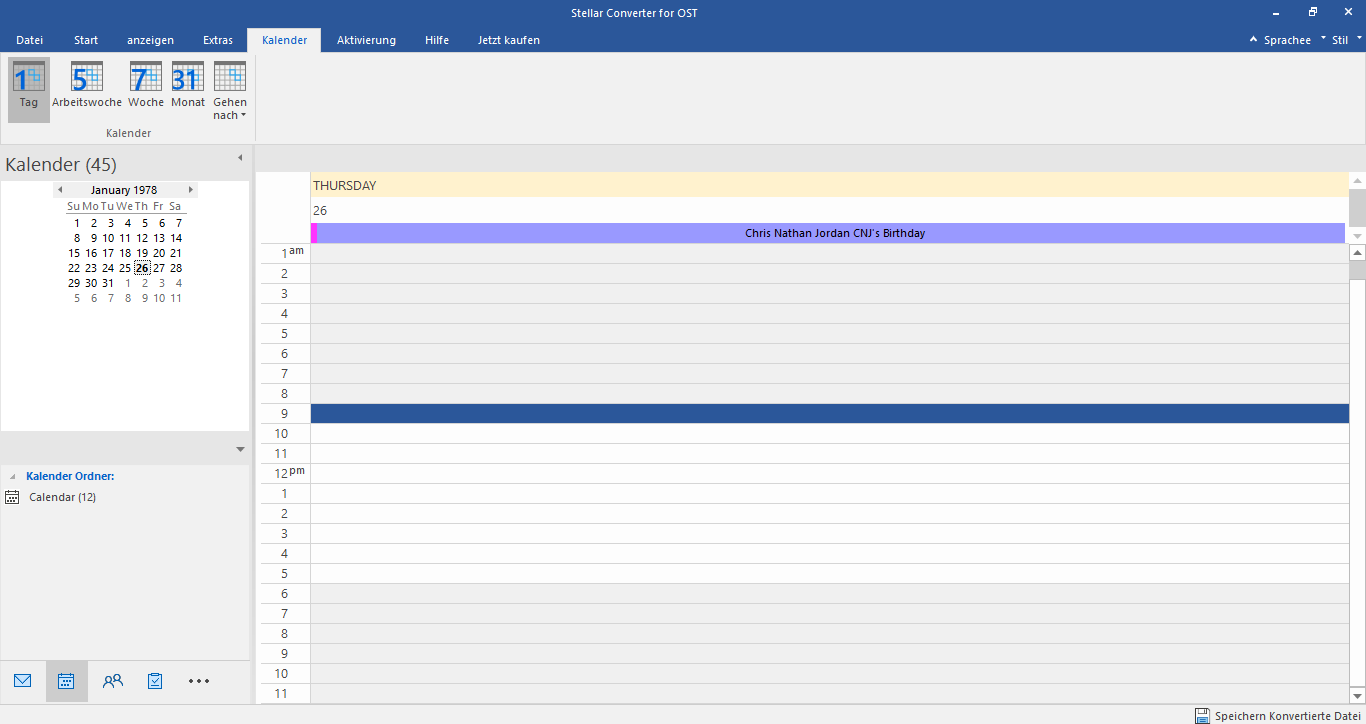Open the contacts people icon
Image resolution: width=1366 pixels, height=724 pixels.
point(113,681)
